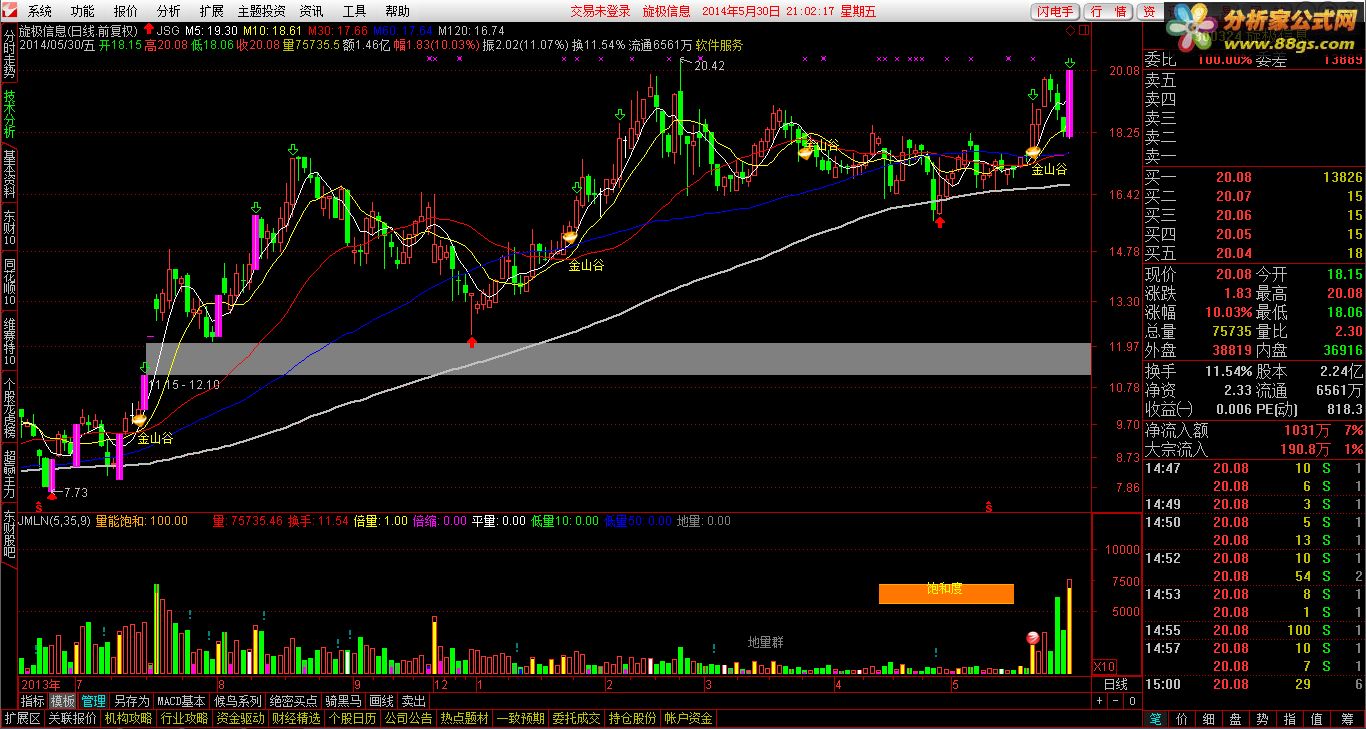Open the 维赛特10 side tab
This screenshot has height=729, width=1366.
tap(9, 341)
